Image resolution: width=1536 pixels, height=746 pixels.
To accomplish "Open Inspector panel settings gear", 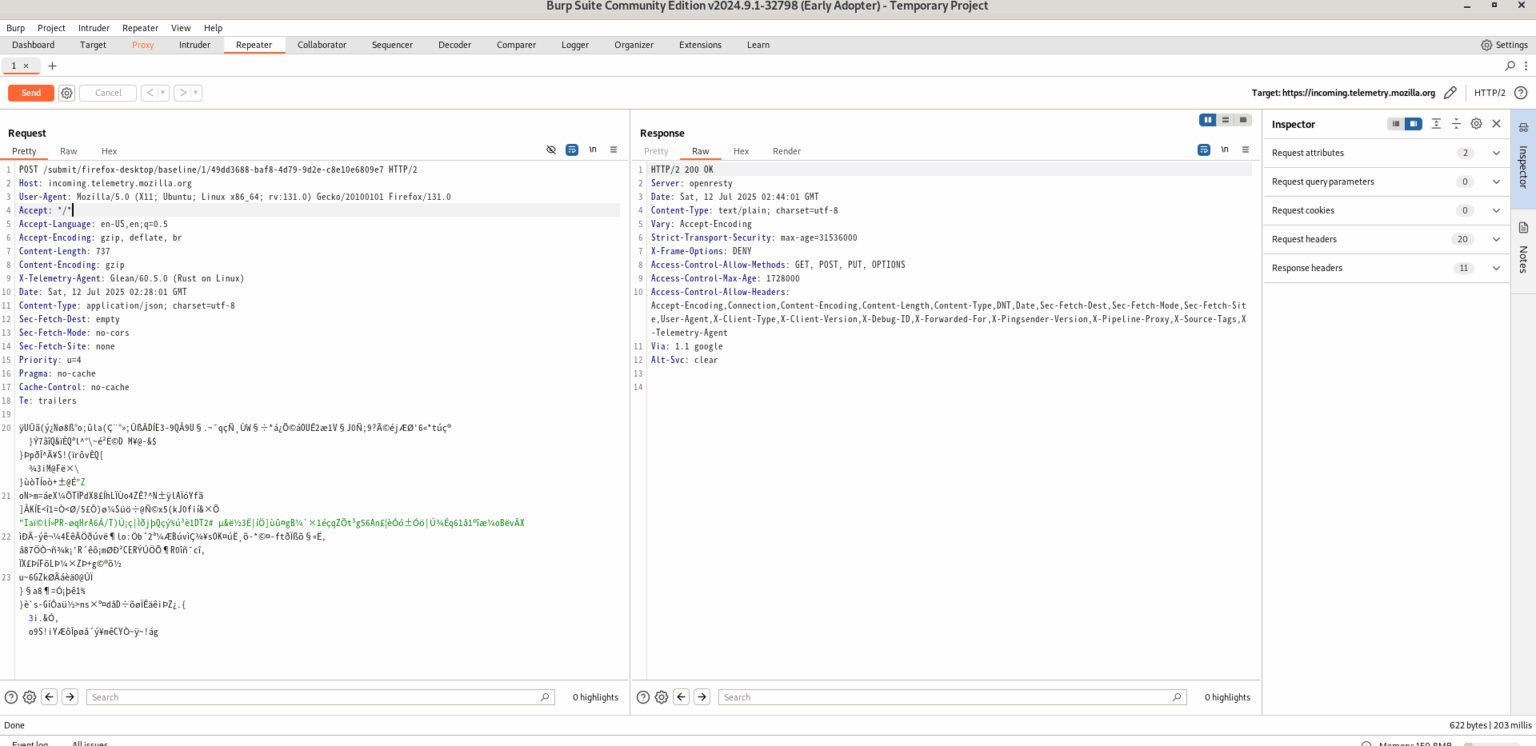I will 1476,124.
